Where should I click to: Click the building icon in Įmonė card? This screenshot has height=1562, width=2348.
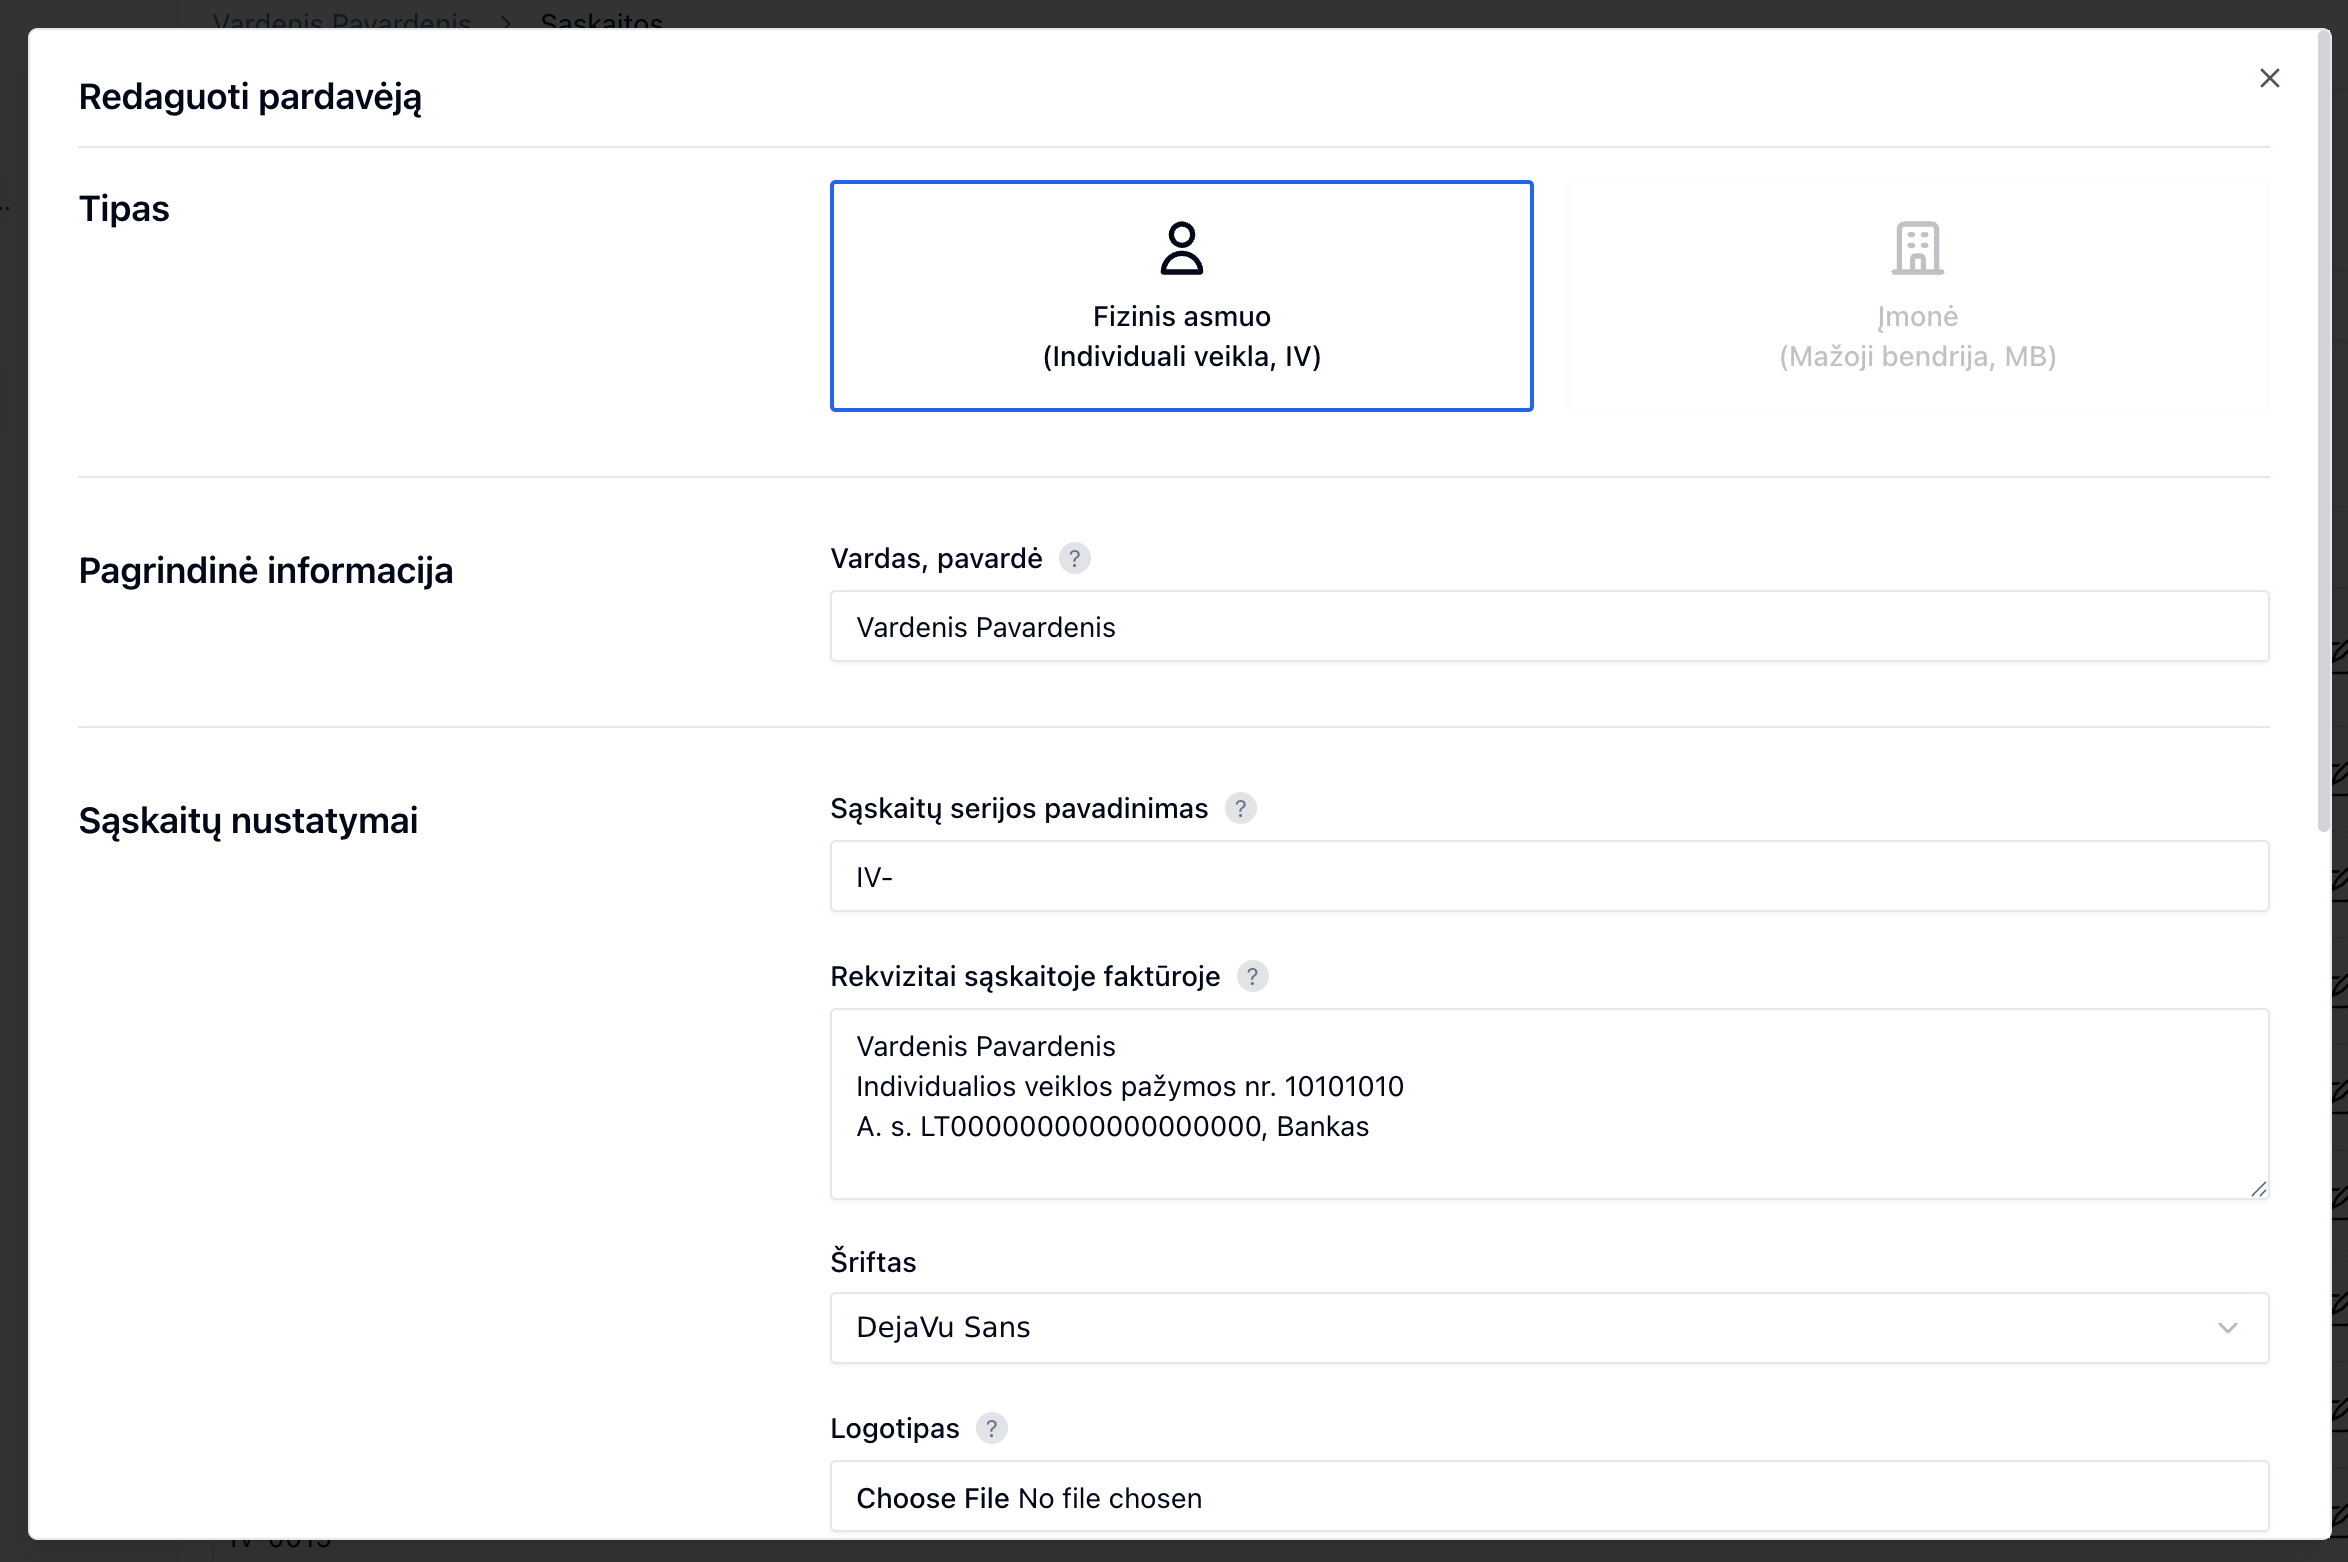click(x=1917, y=248)
